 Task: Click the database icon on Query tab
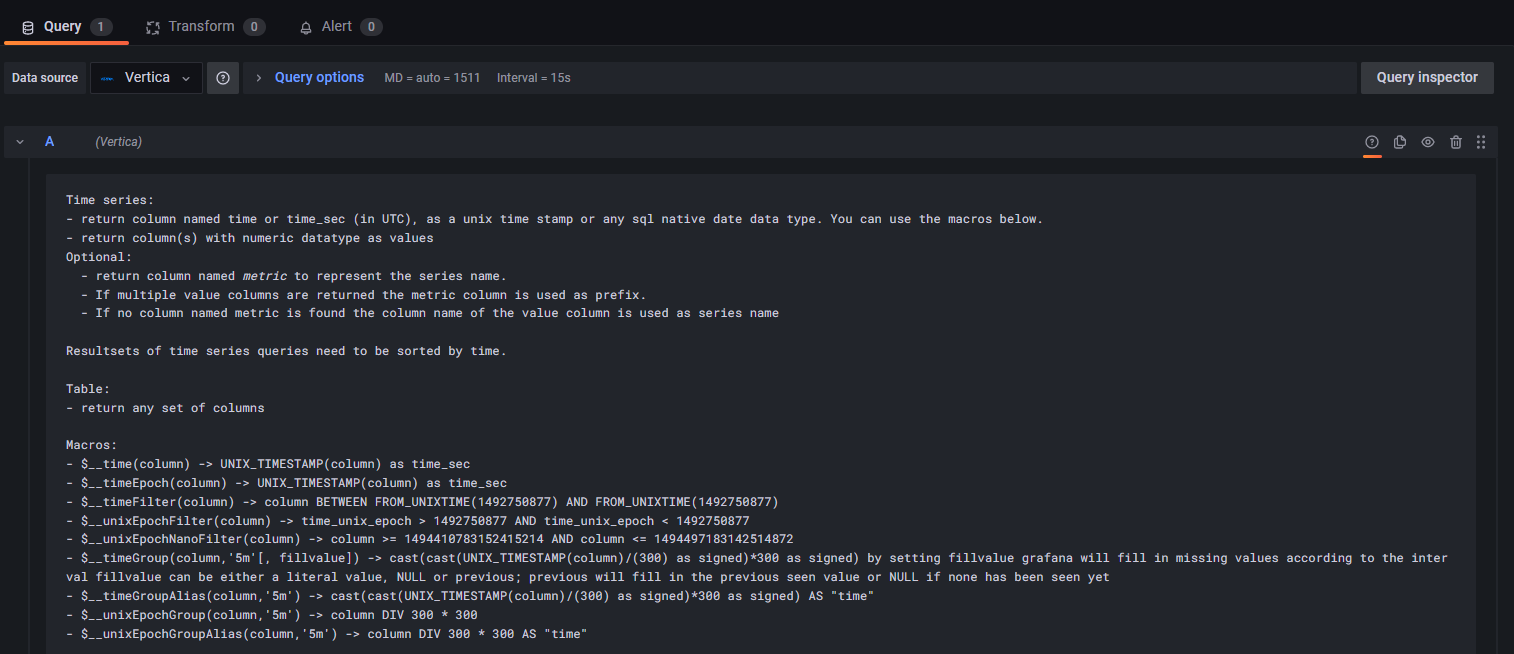point(27,27)
